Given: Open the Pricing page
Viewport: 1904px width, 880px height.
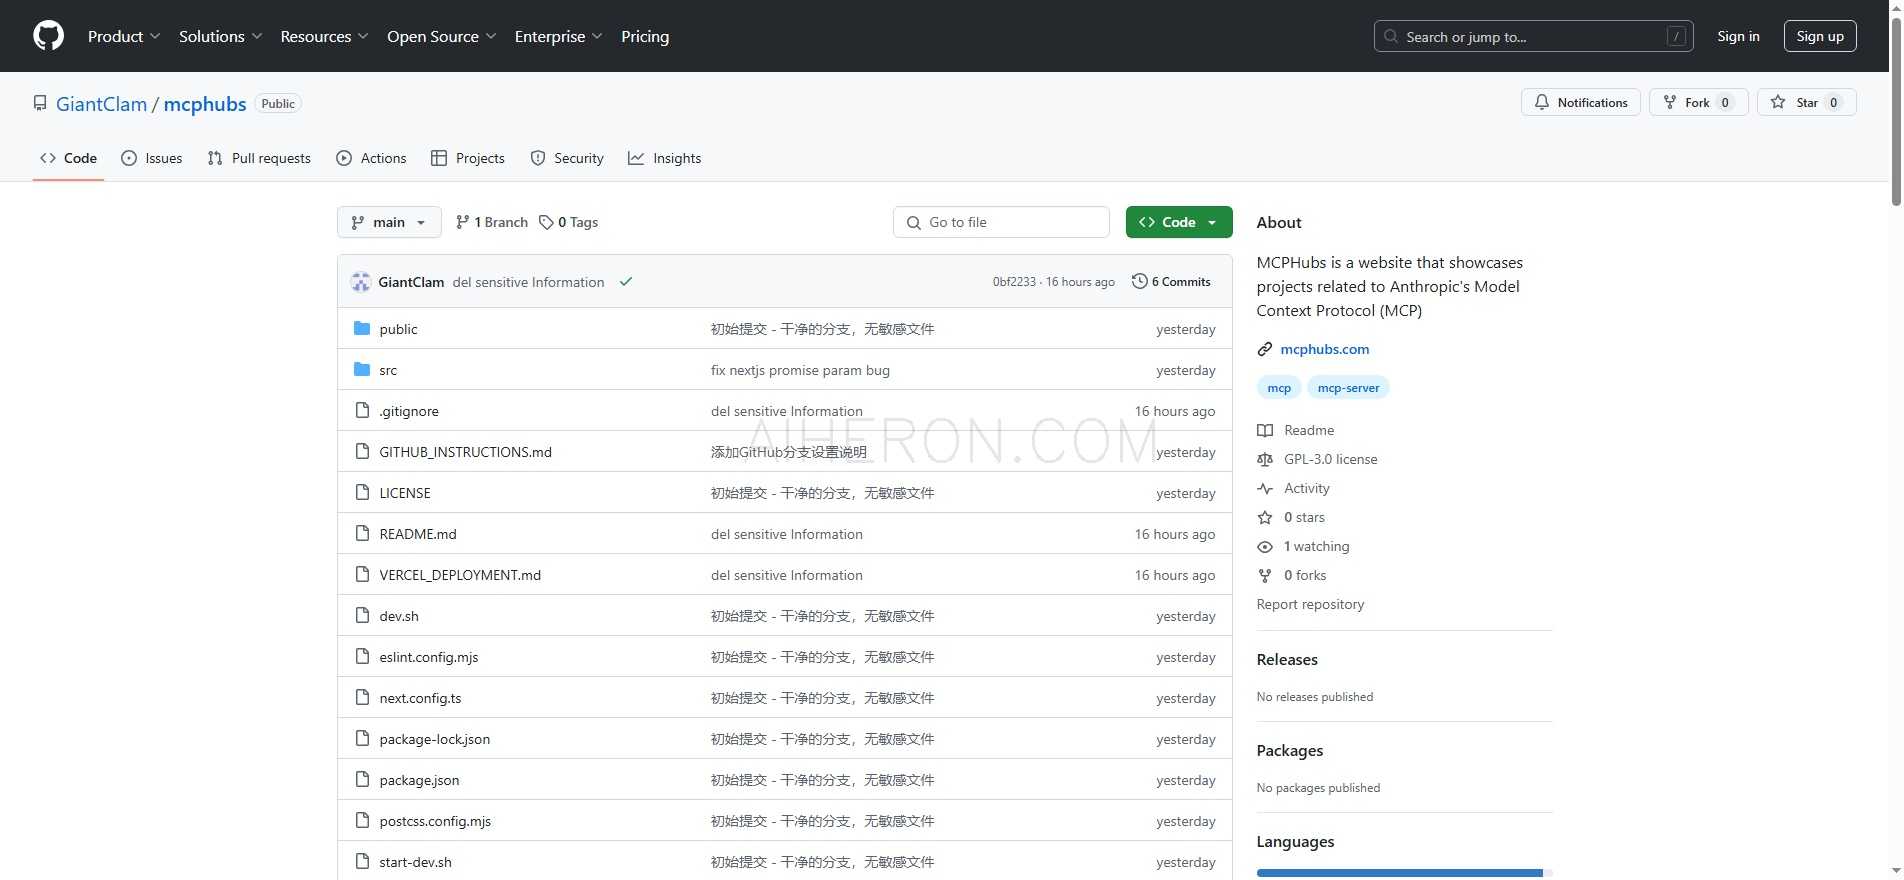Looking at the screenshot, I should click(645, 36).
